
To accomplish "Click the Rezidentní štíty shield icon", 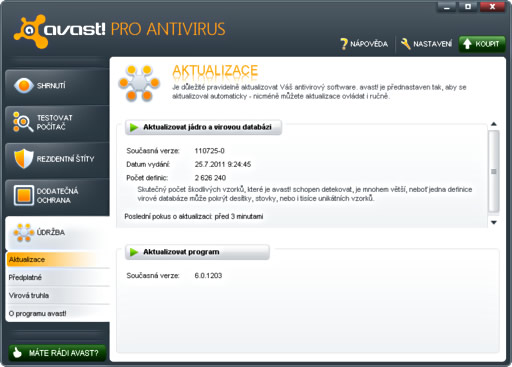I will [x=24, y=158].
